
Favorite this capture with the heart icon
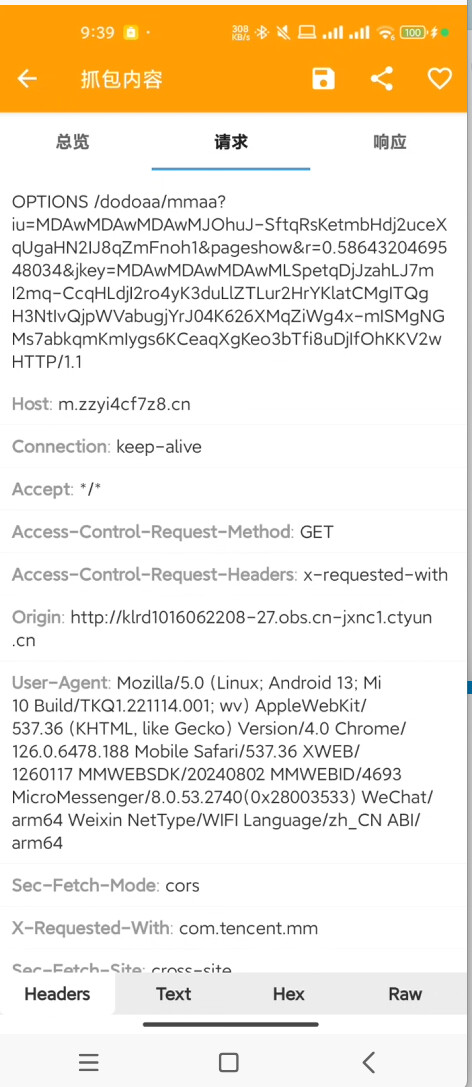[x=439, y=79]
